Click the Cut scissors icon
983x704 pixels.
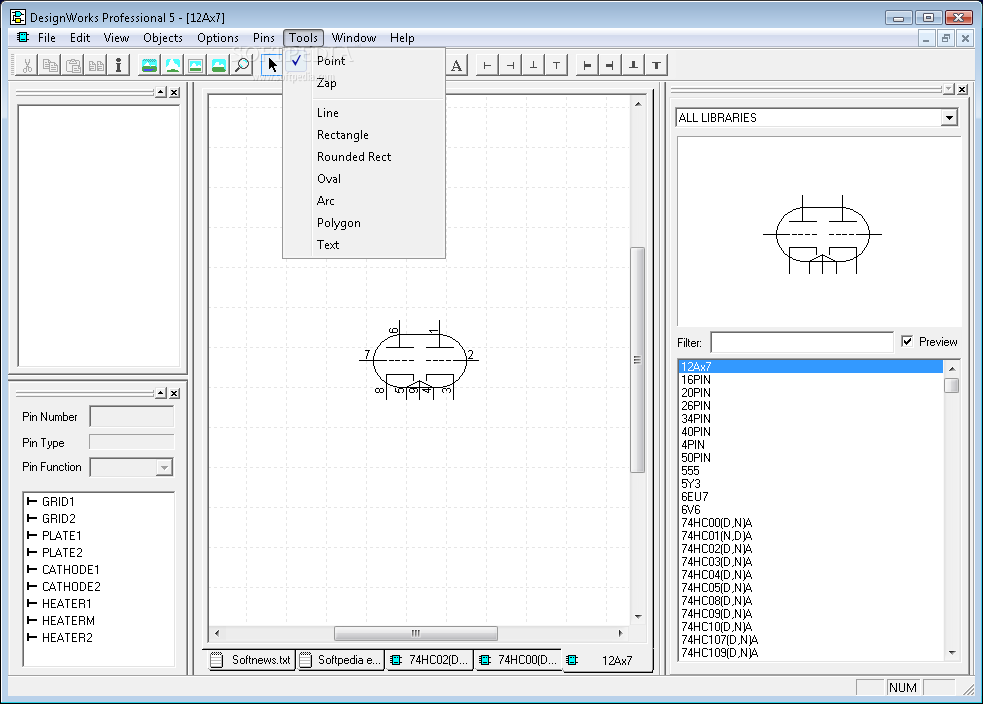click(28, 65)
